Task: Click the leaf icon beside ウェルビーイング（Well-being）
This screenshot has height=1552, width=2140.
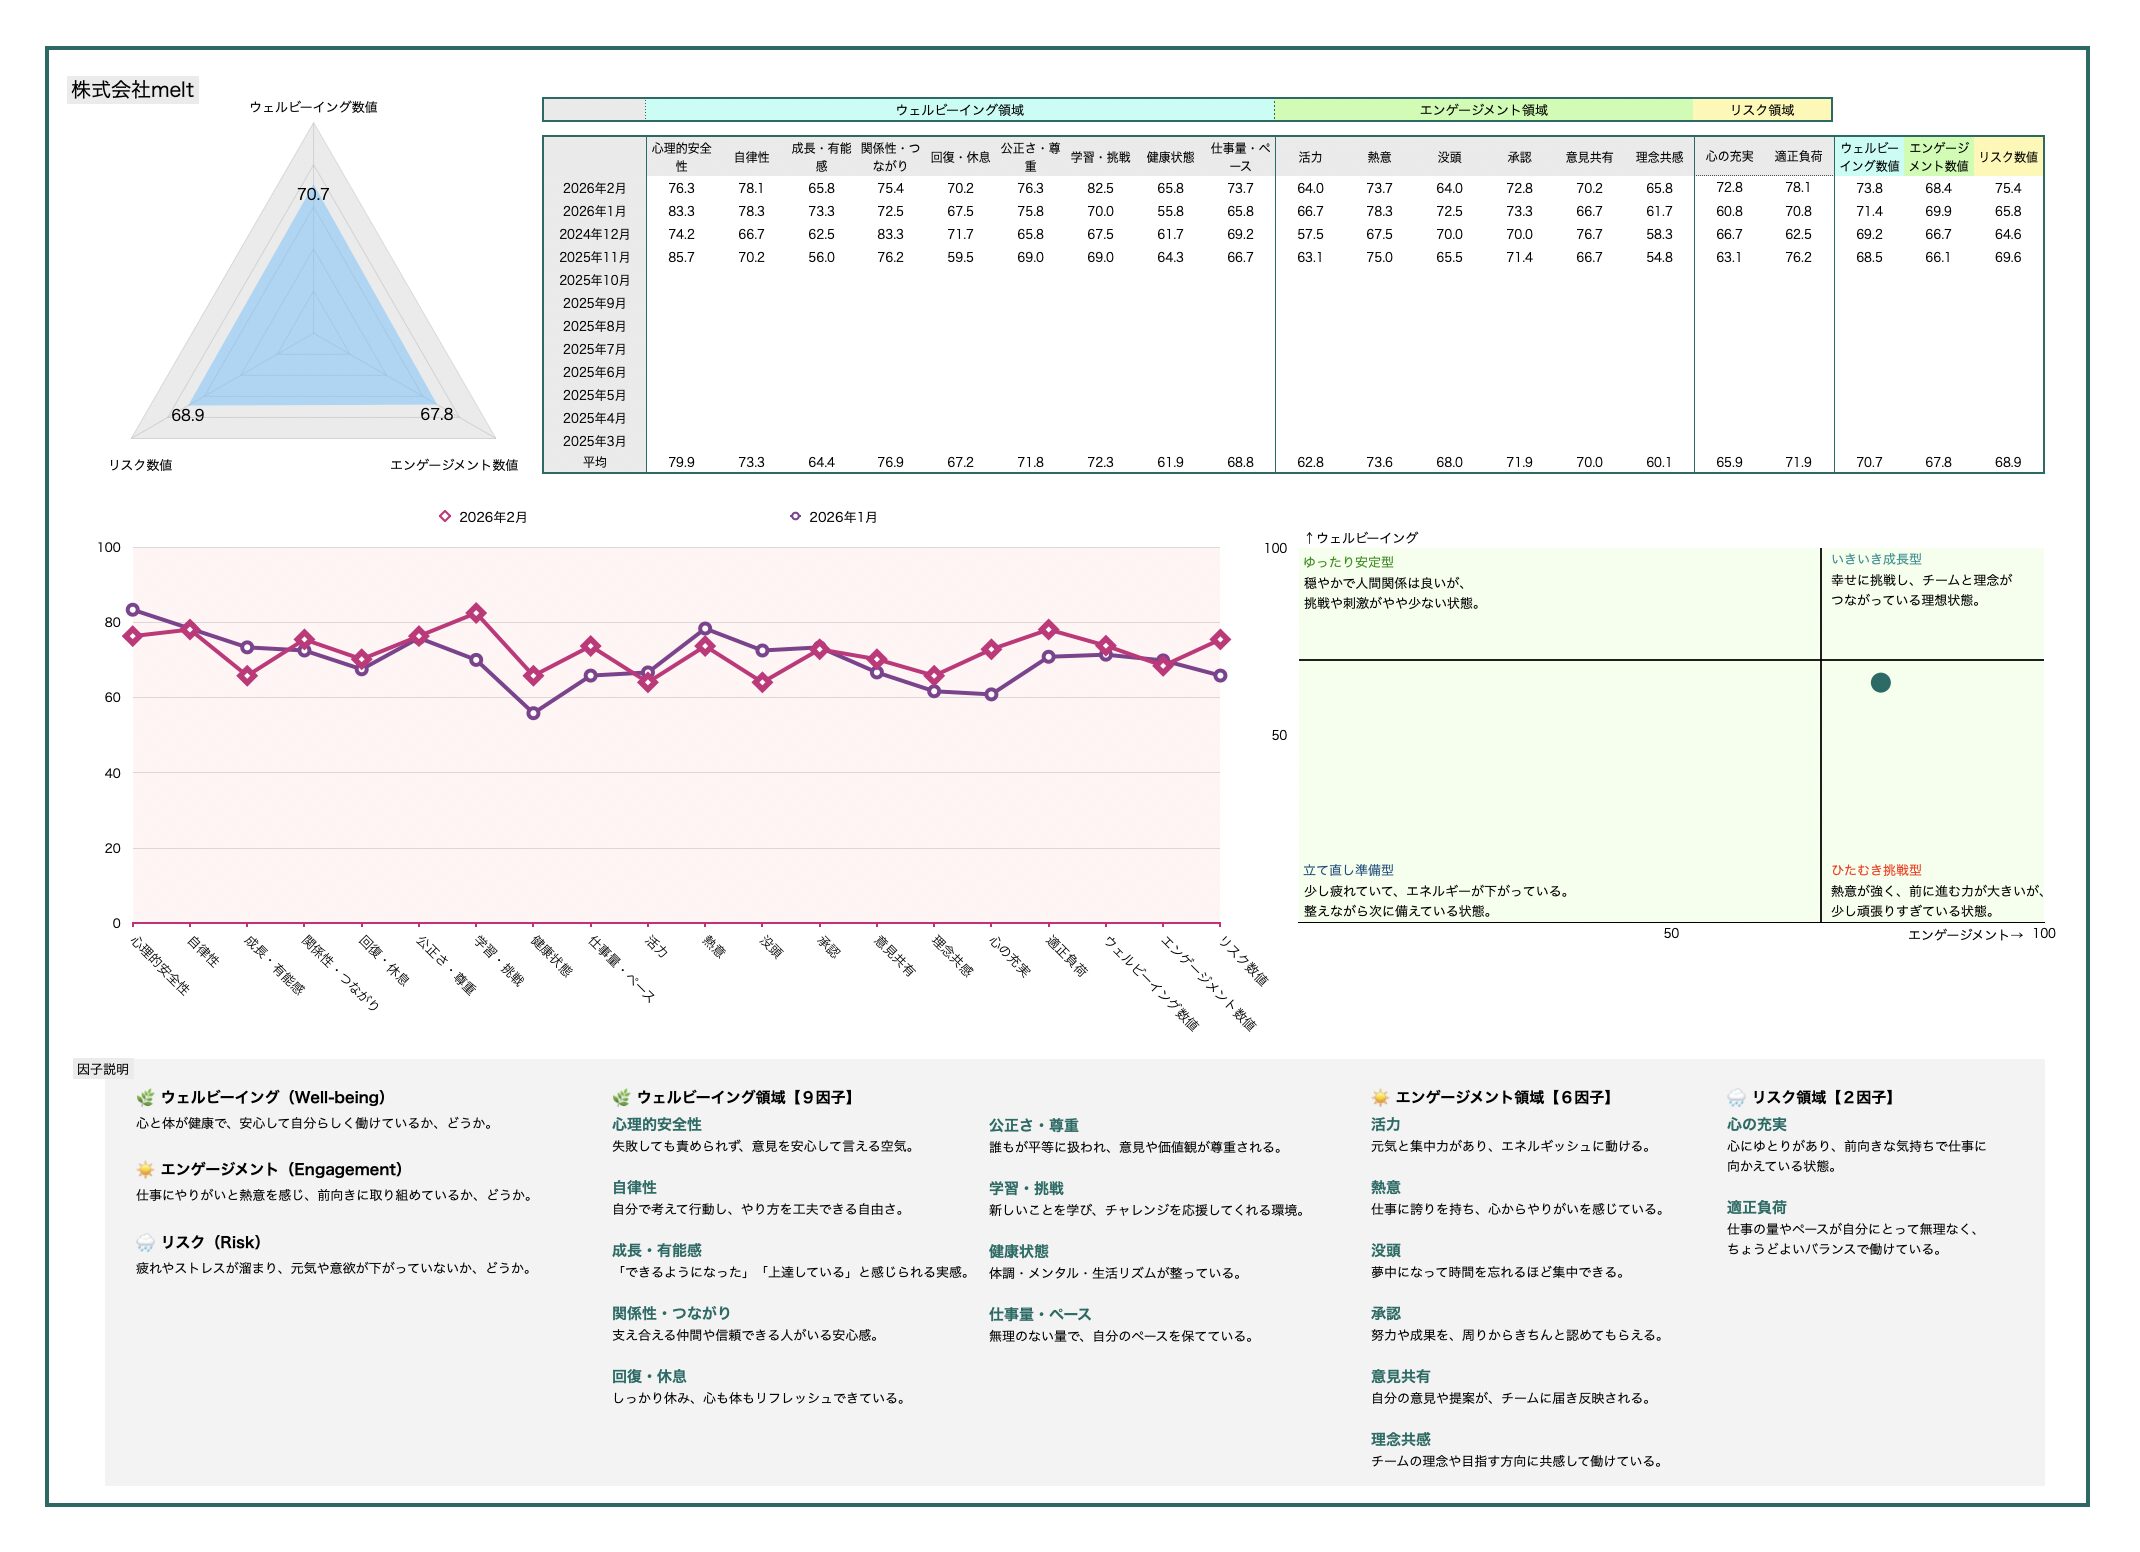Action: [146, 1098]
